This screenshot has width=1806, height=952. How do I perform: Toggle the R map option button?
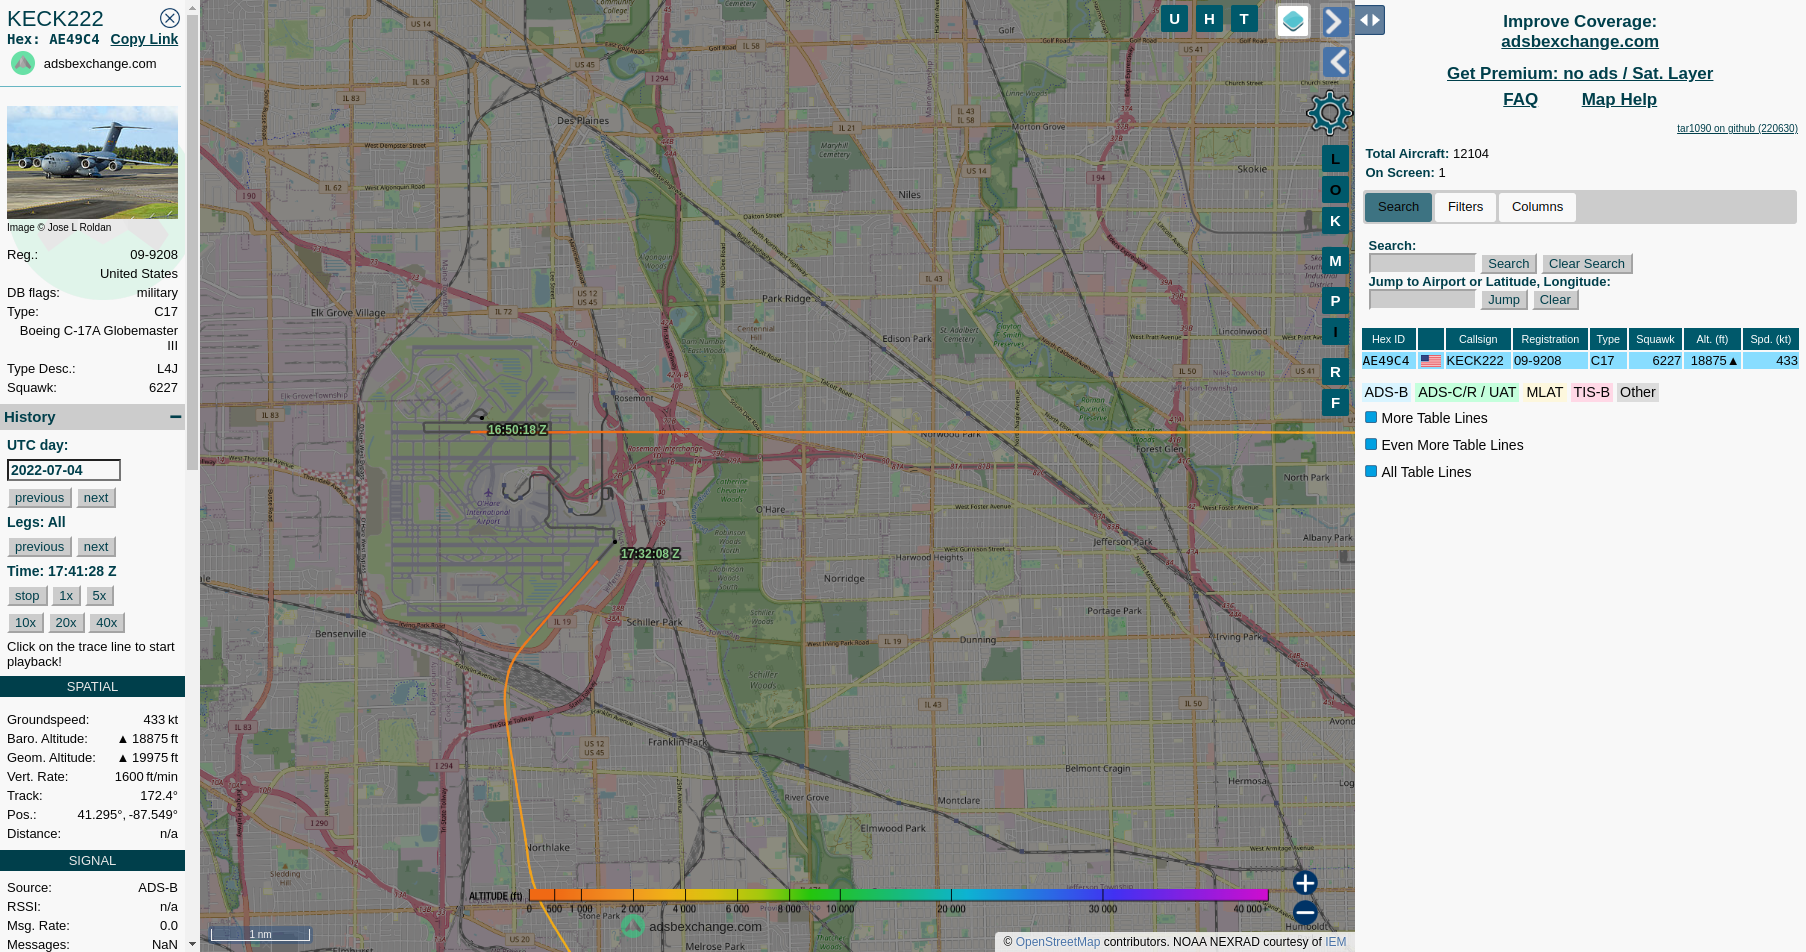(1335, 372)
